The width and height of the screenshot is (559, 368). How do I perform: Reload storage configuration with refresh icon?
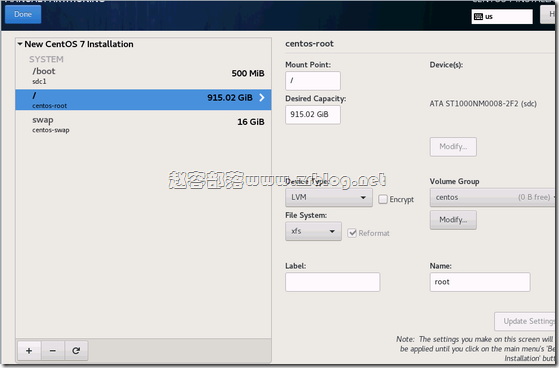point(76,351)
